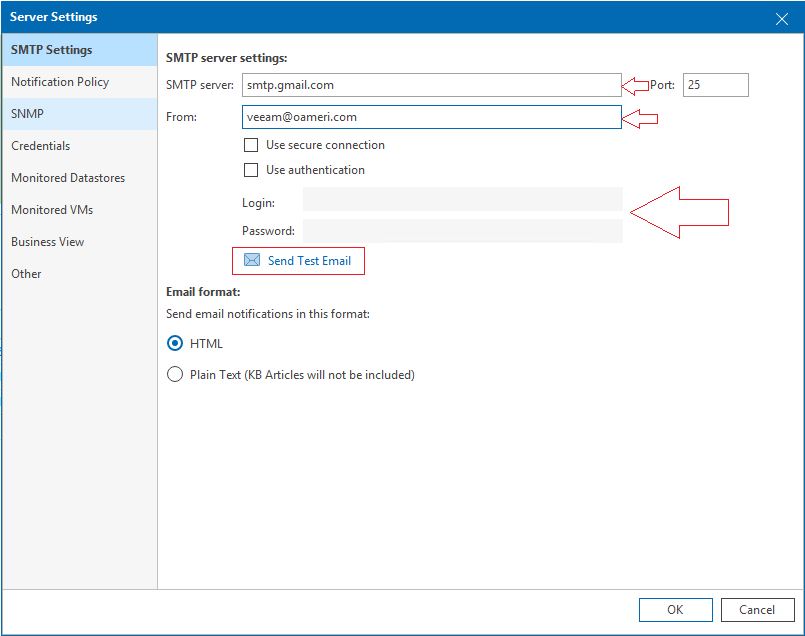Viewport: 805px width, 636px height.
Task: Switch to the Notification Policy section
Action: [80, 82]
